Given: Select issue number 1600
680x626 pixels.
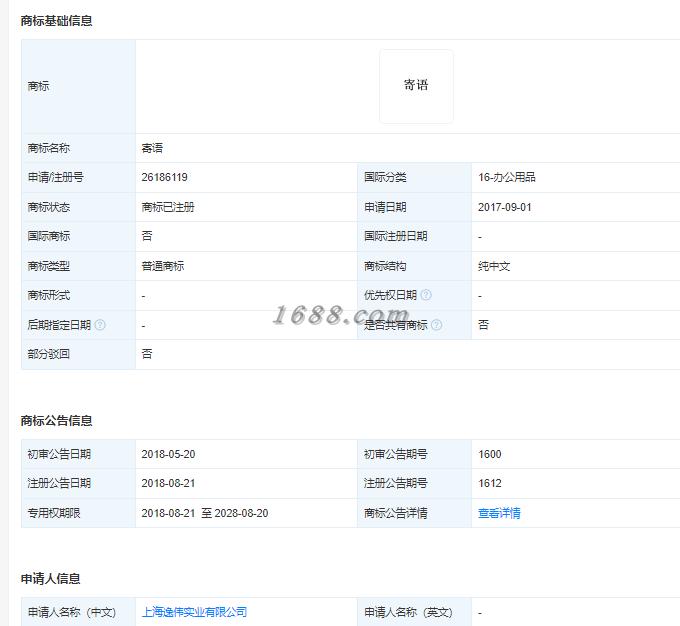Looking at the screenshot, I should pyautogui.click(x=490, y=454).
